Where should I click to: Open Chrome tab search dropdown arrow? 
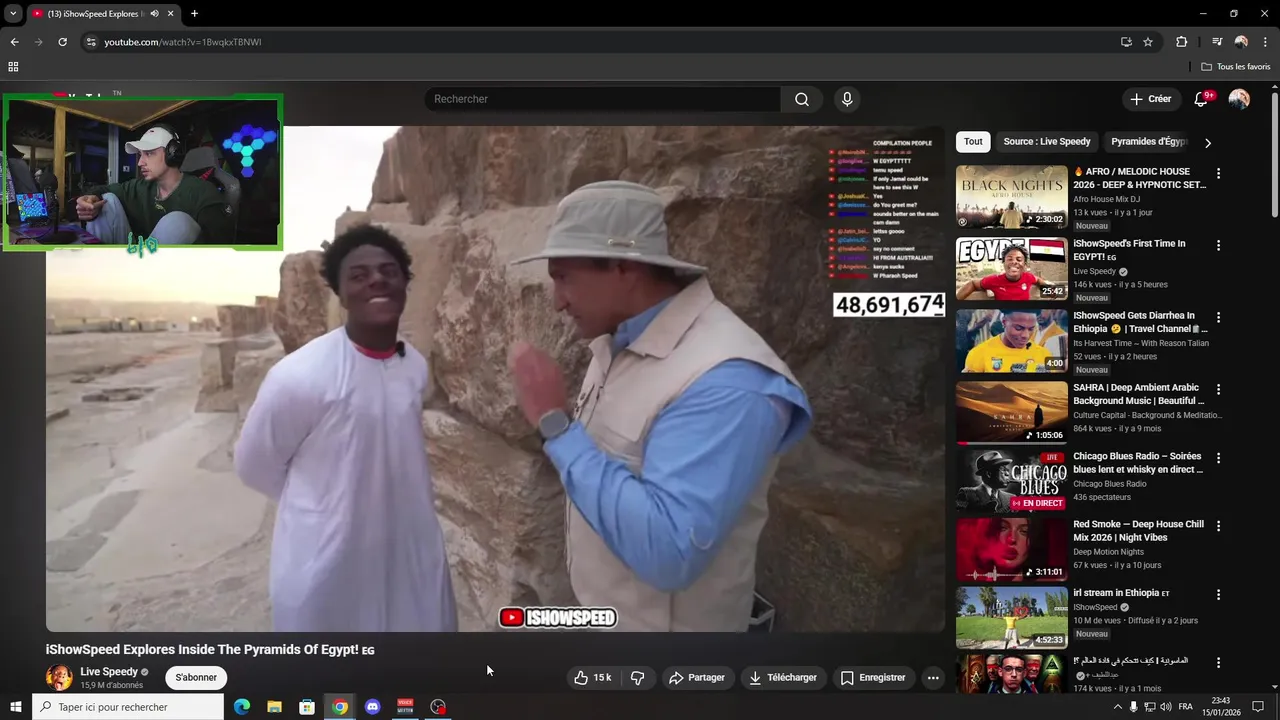(13, 13)
